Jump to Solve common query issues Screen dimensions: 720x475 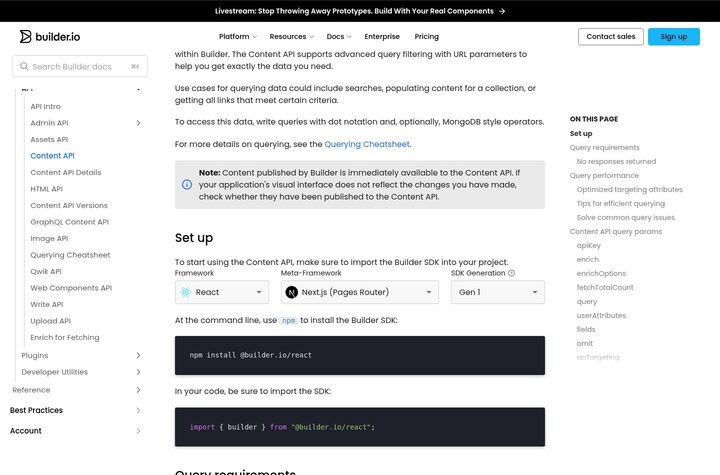pos(626,218)
